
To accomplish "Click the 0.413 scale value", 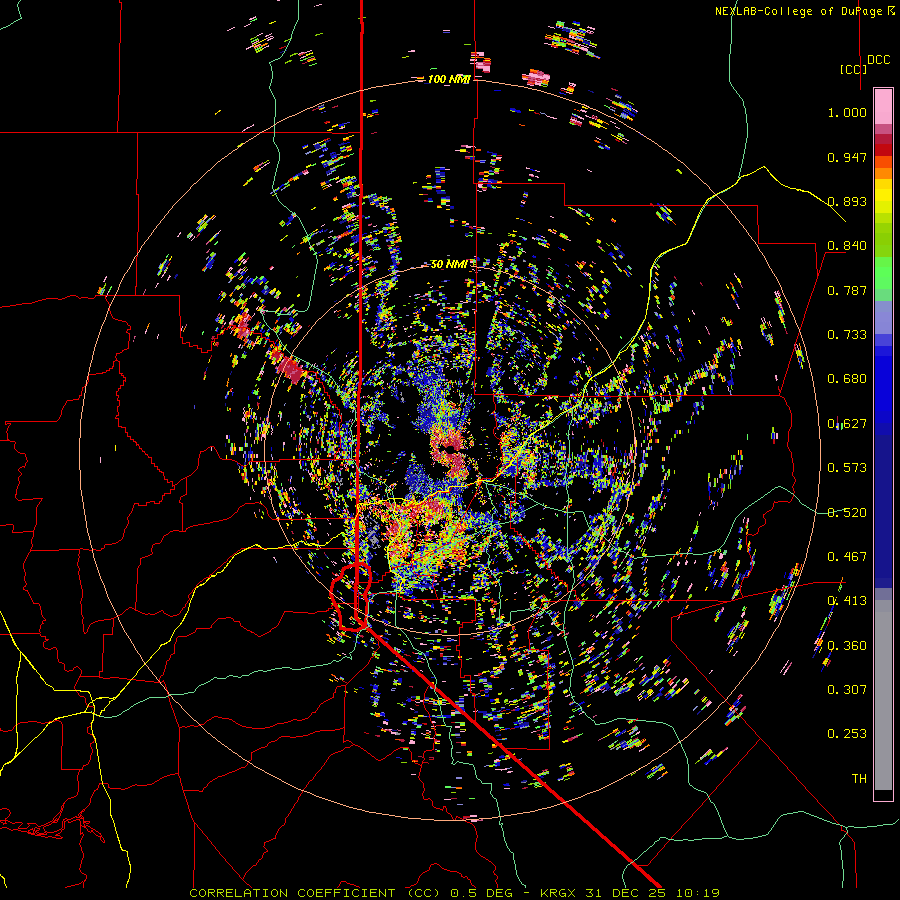I will [x=847, y=601].
